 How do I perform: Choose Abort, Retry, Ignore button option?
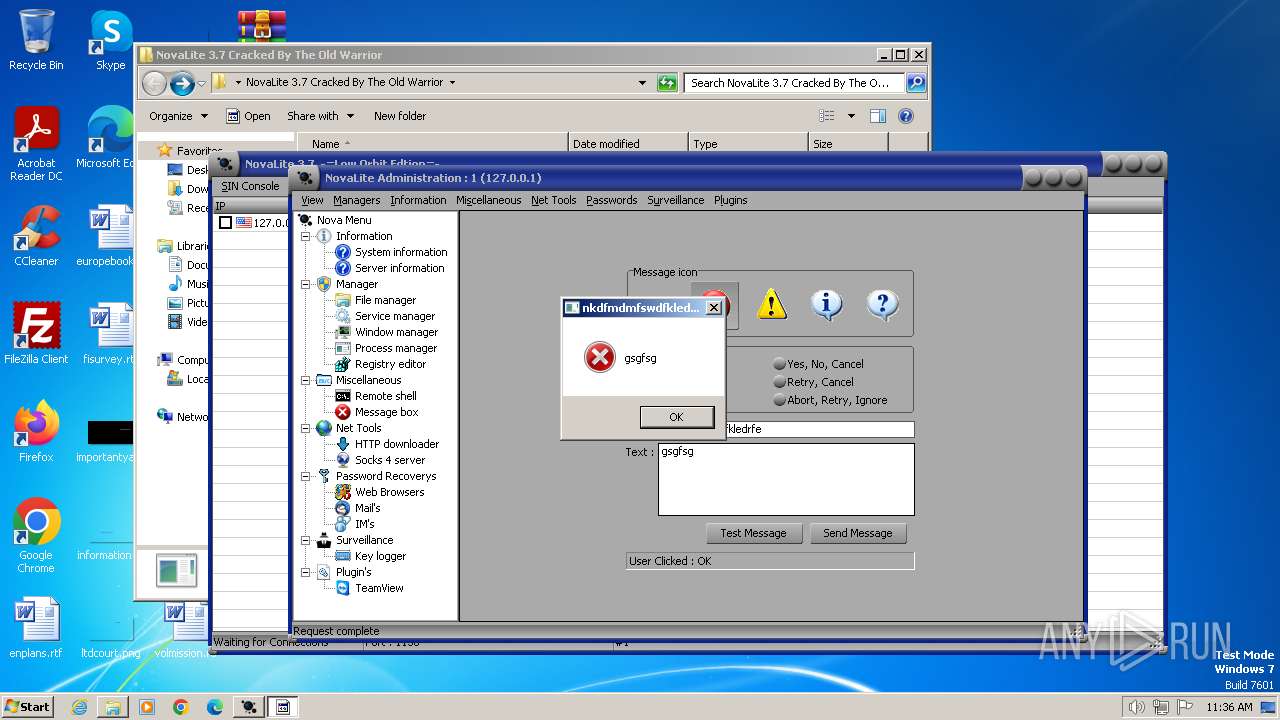click(830, 400)
